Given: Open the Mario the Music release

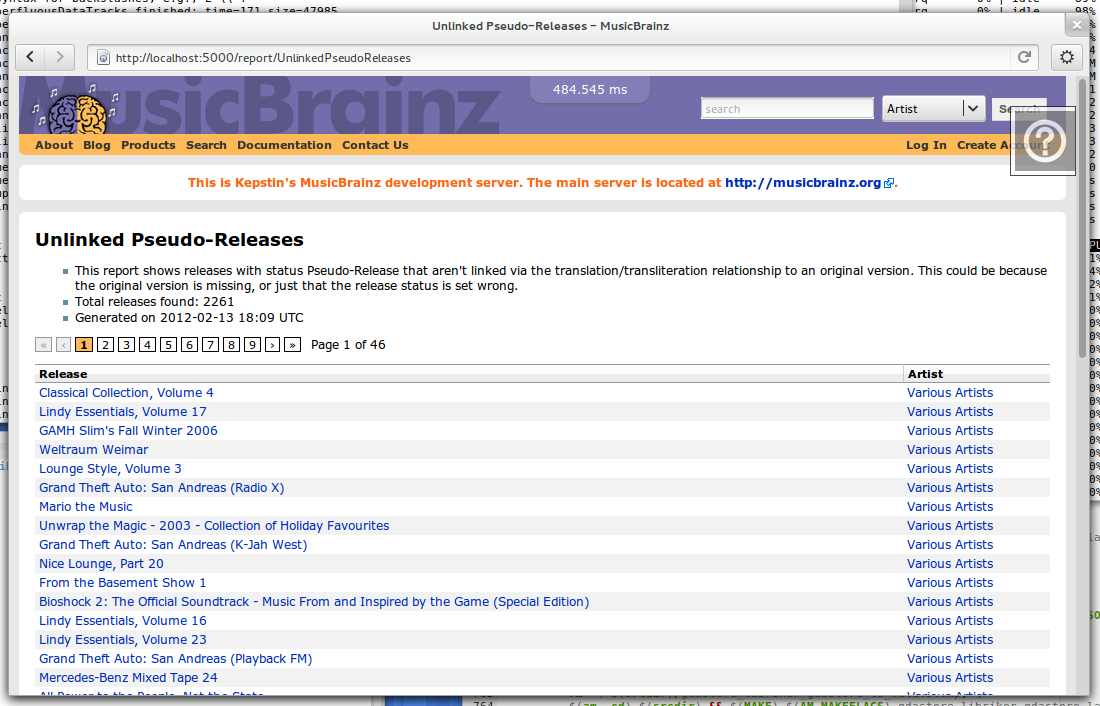Looking at the screenshot, I should click(86, 507).
